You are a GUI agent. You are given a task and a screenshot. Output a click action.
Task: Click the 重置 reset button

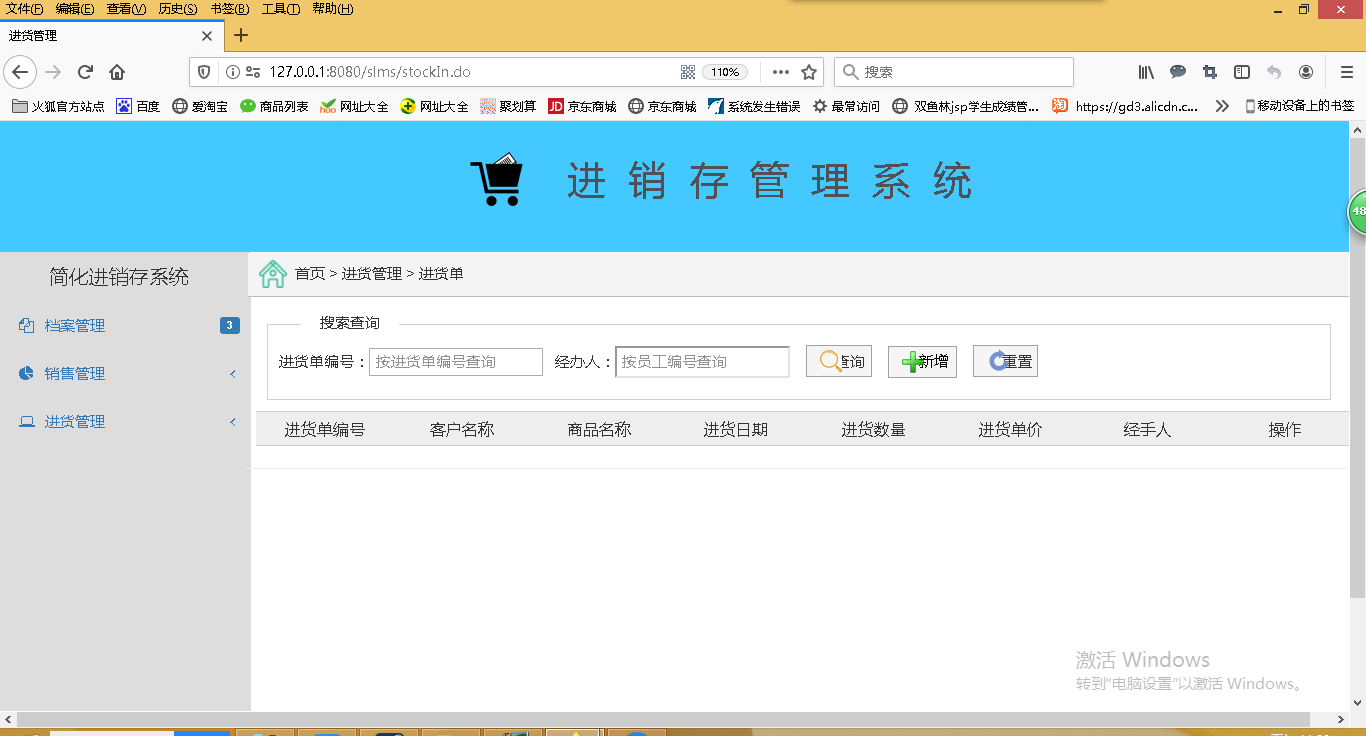[x=1005, y=362]
